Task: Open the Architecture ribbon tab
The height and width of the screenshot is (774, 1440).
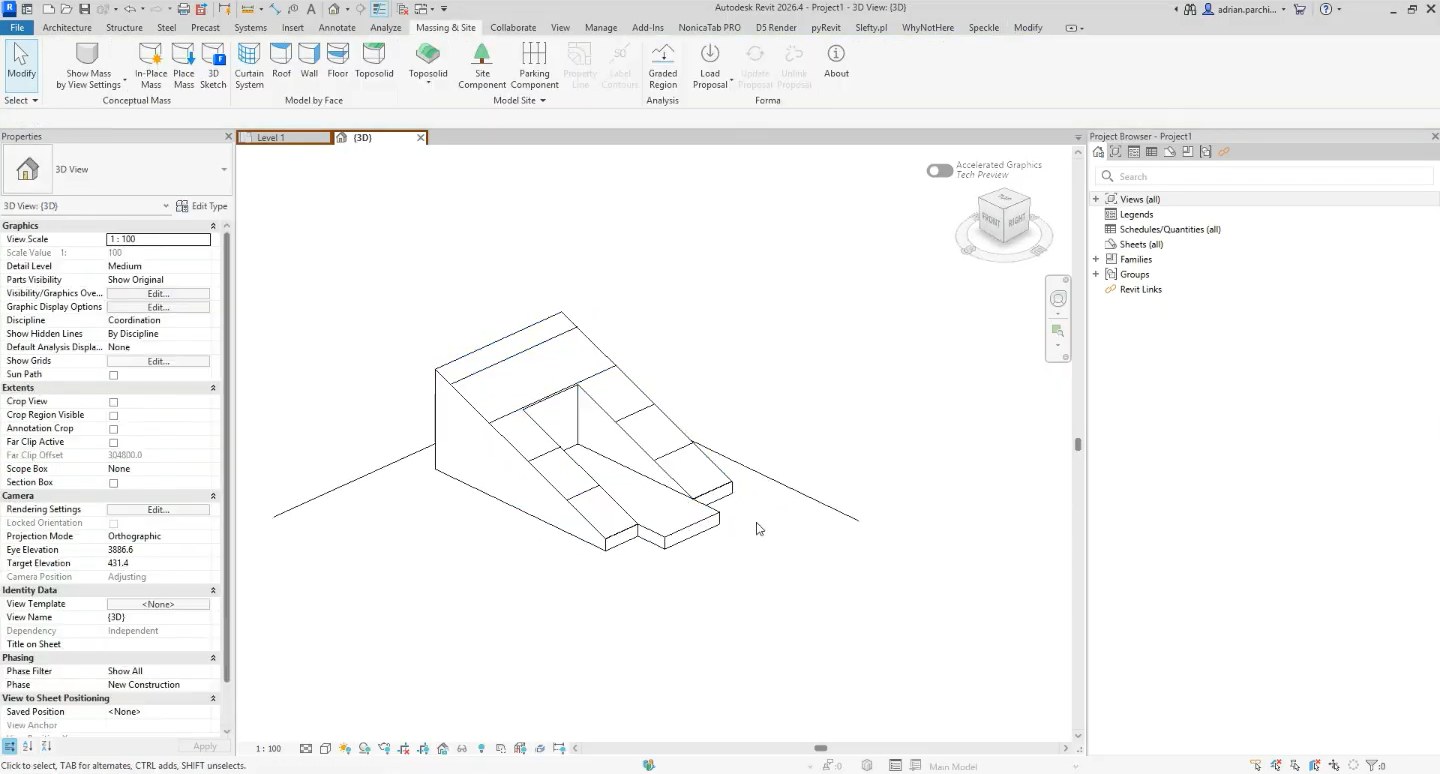Action: 67,28
